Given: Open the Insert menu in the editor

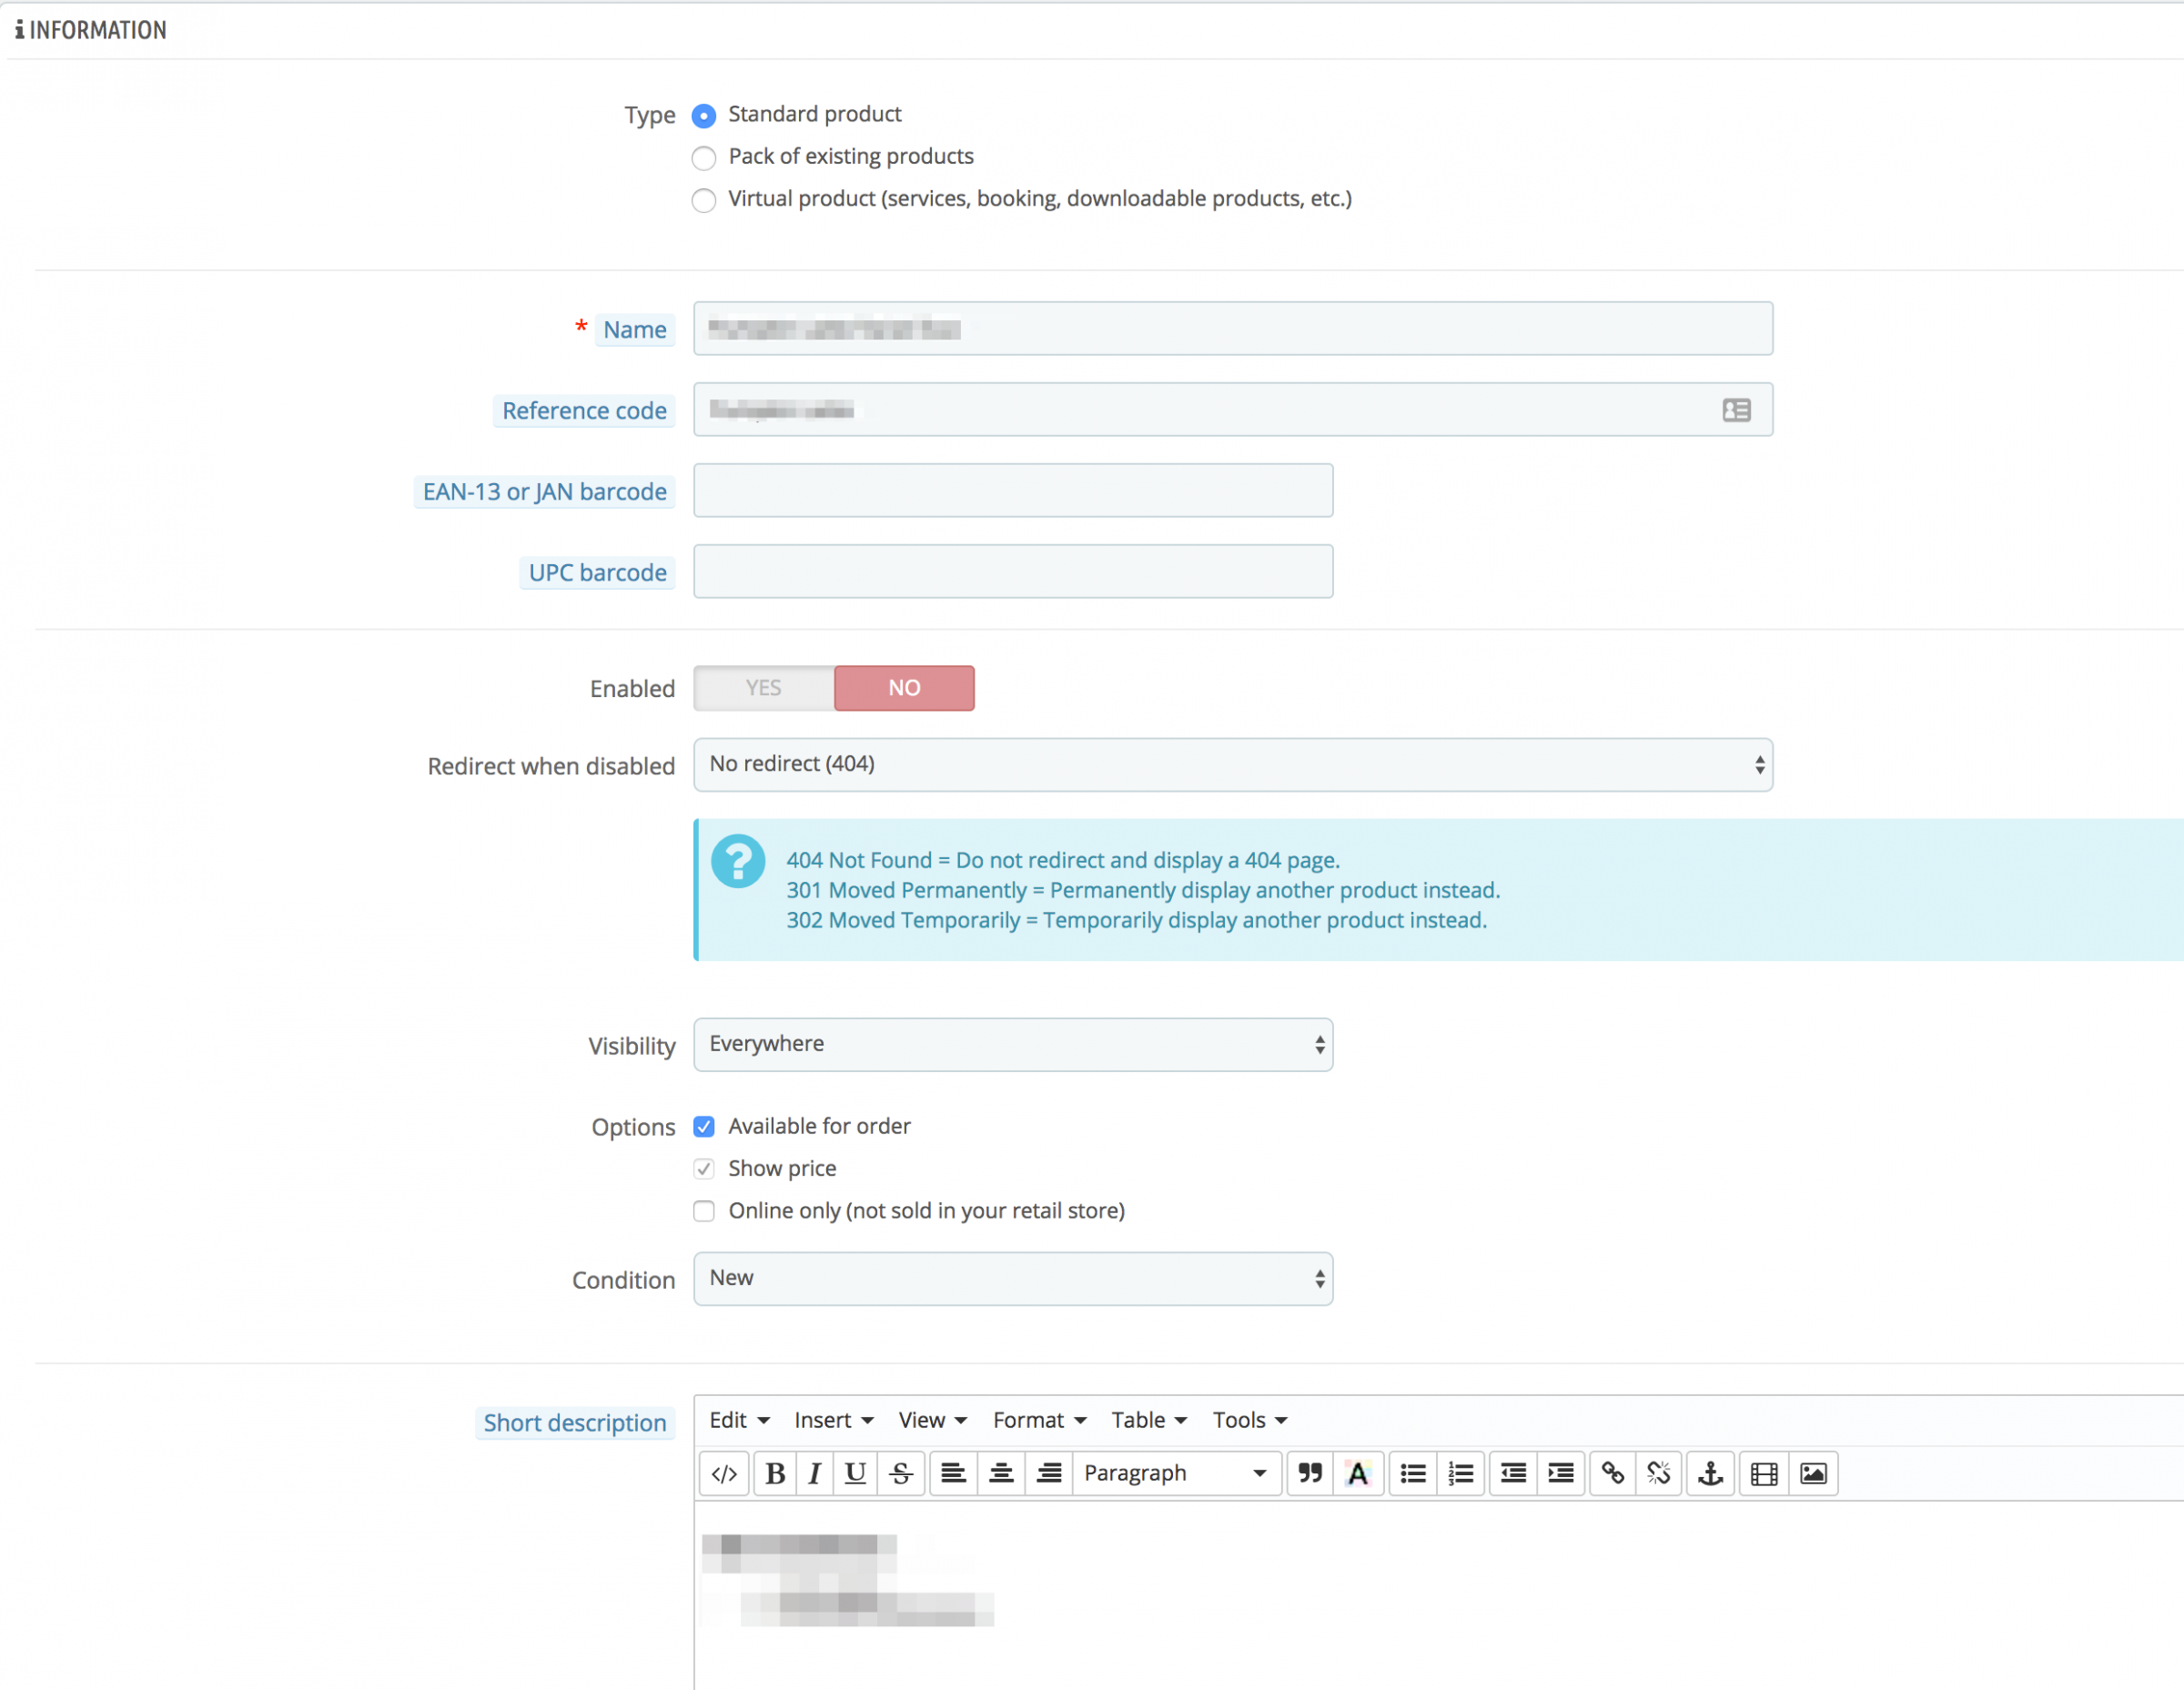Looking at the screenshot, I should coord(833,1420).
